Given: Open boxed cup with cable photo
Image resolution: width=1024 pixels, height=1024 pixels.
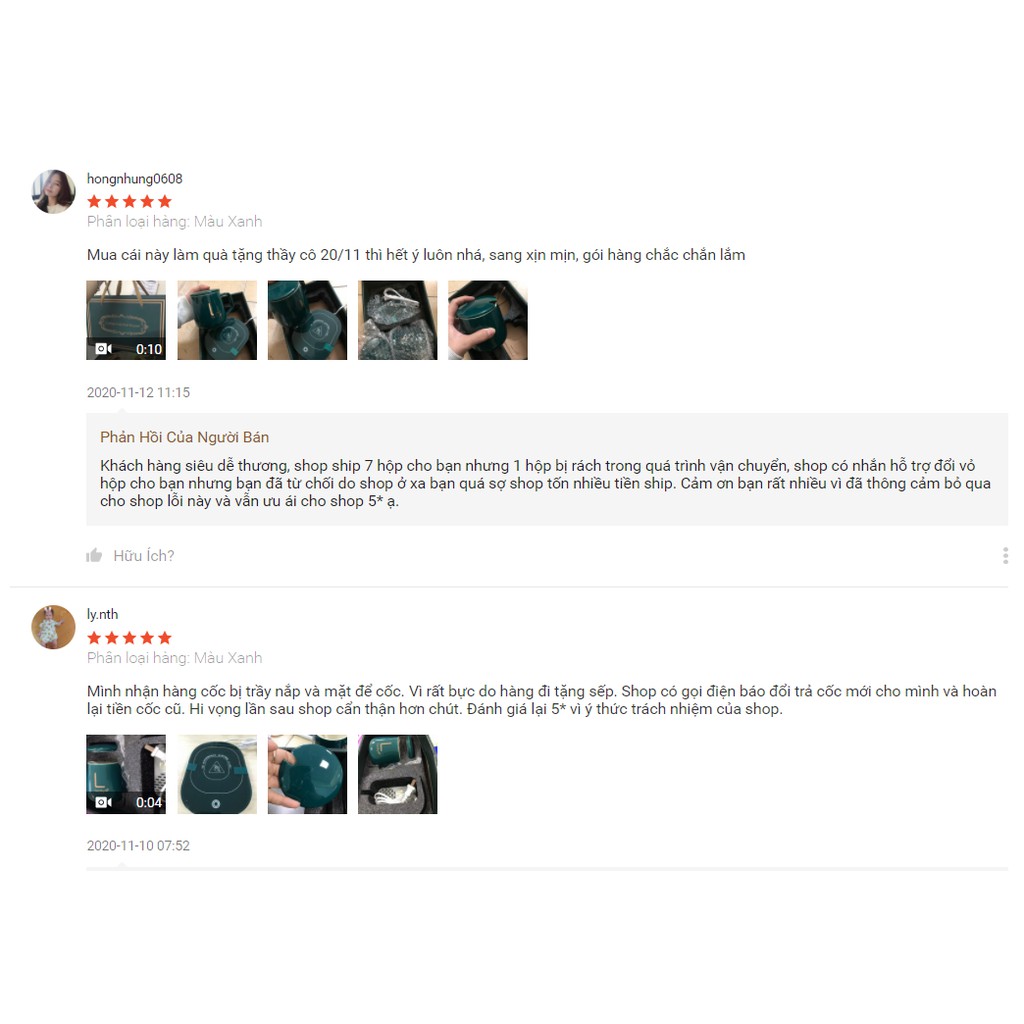Looking at the screenshot, I should click(397, 774).
